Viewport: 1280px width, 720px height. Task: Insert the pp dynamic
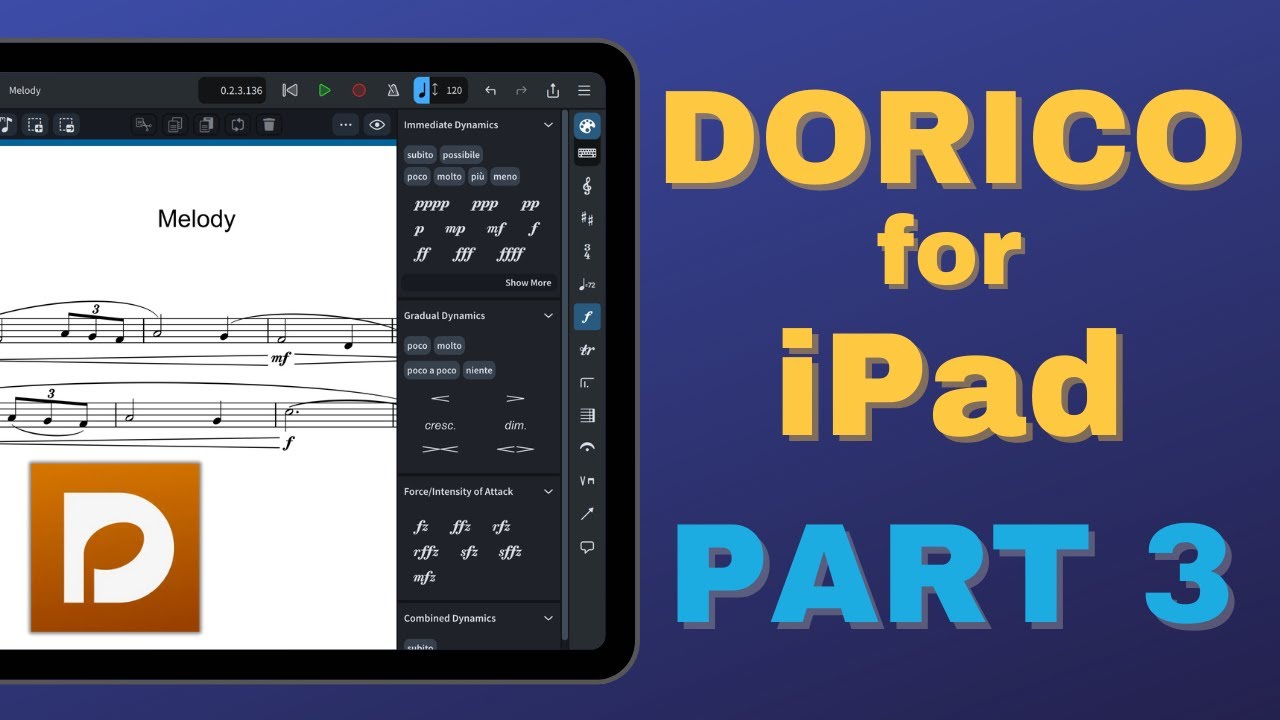click(x=530, y=205)
